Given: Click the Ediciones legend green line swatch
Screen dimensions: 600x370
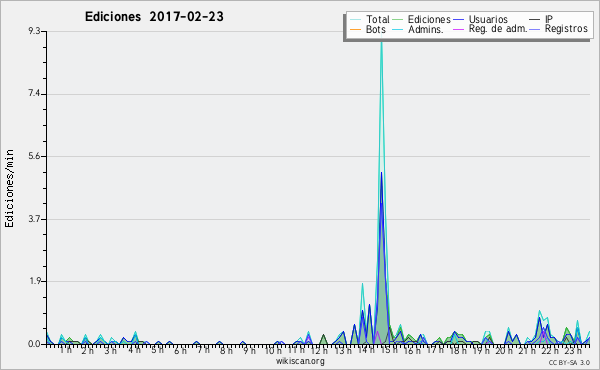Looking at the screenshot, I should point(398,20).
